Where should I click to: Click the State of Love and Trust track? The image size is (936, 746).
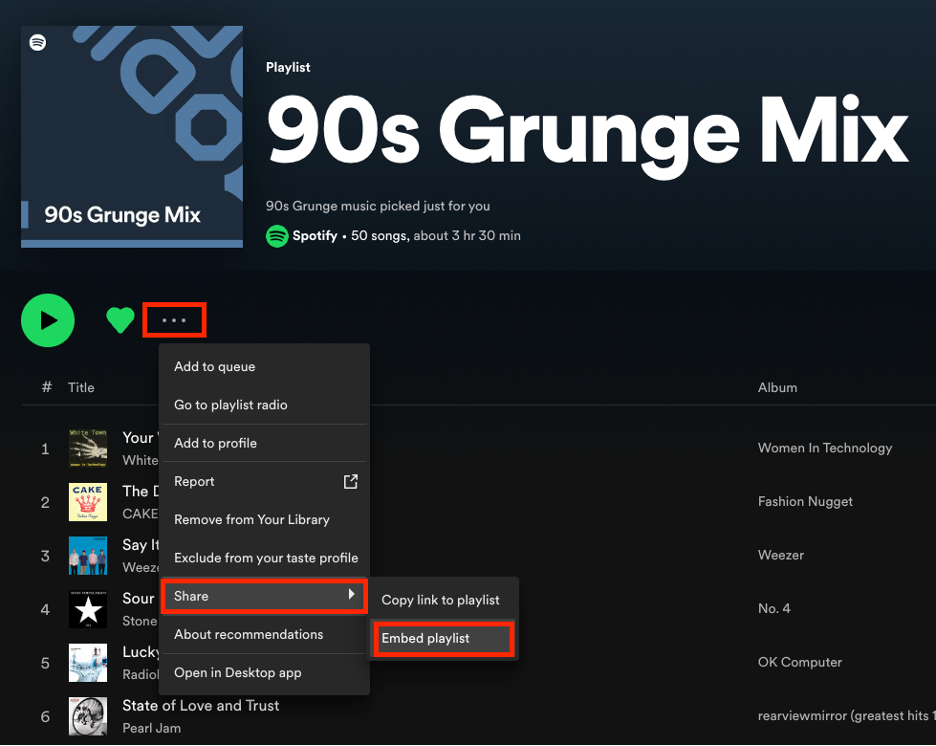(x=200, y=706)
